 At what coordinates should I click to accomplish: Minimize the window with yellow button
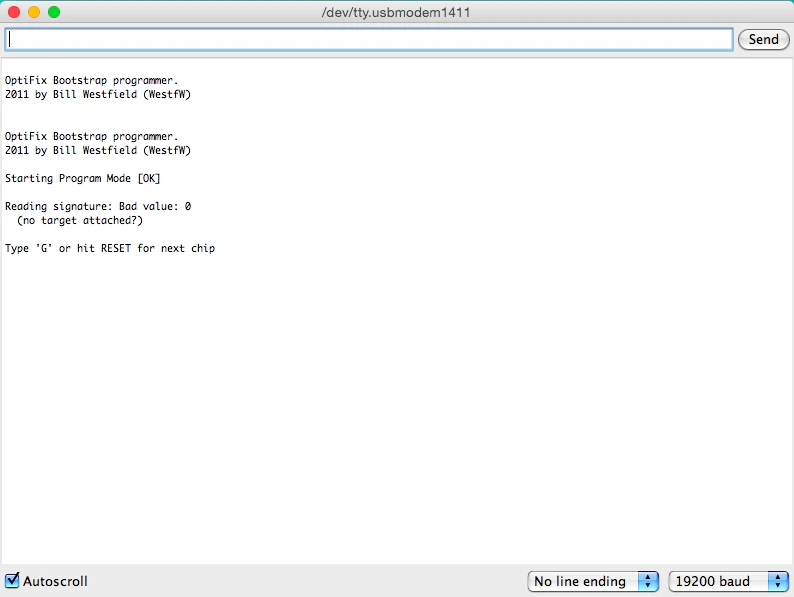[34, 12]
